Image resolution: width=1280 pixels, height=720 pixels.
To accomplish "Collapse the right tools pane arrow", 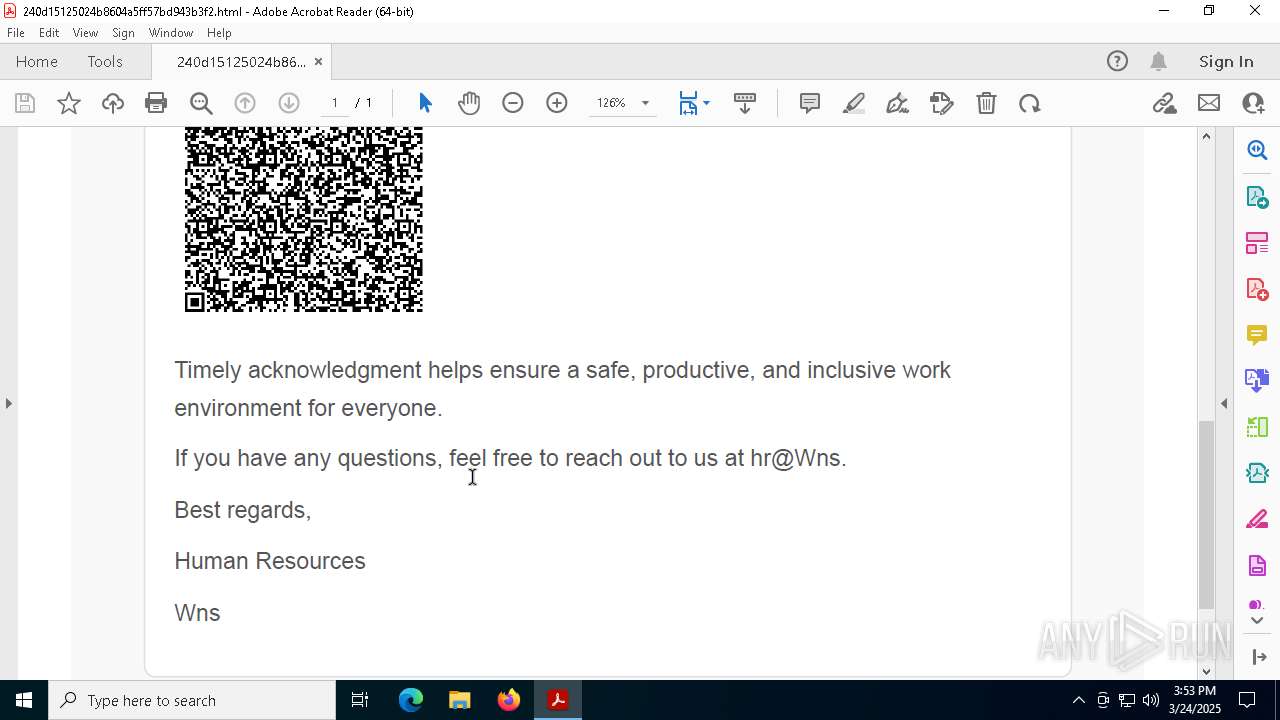I will click(1224, 403).
